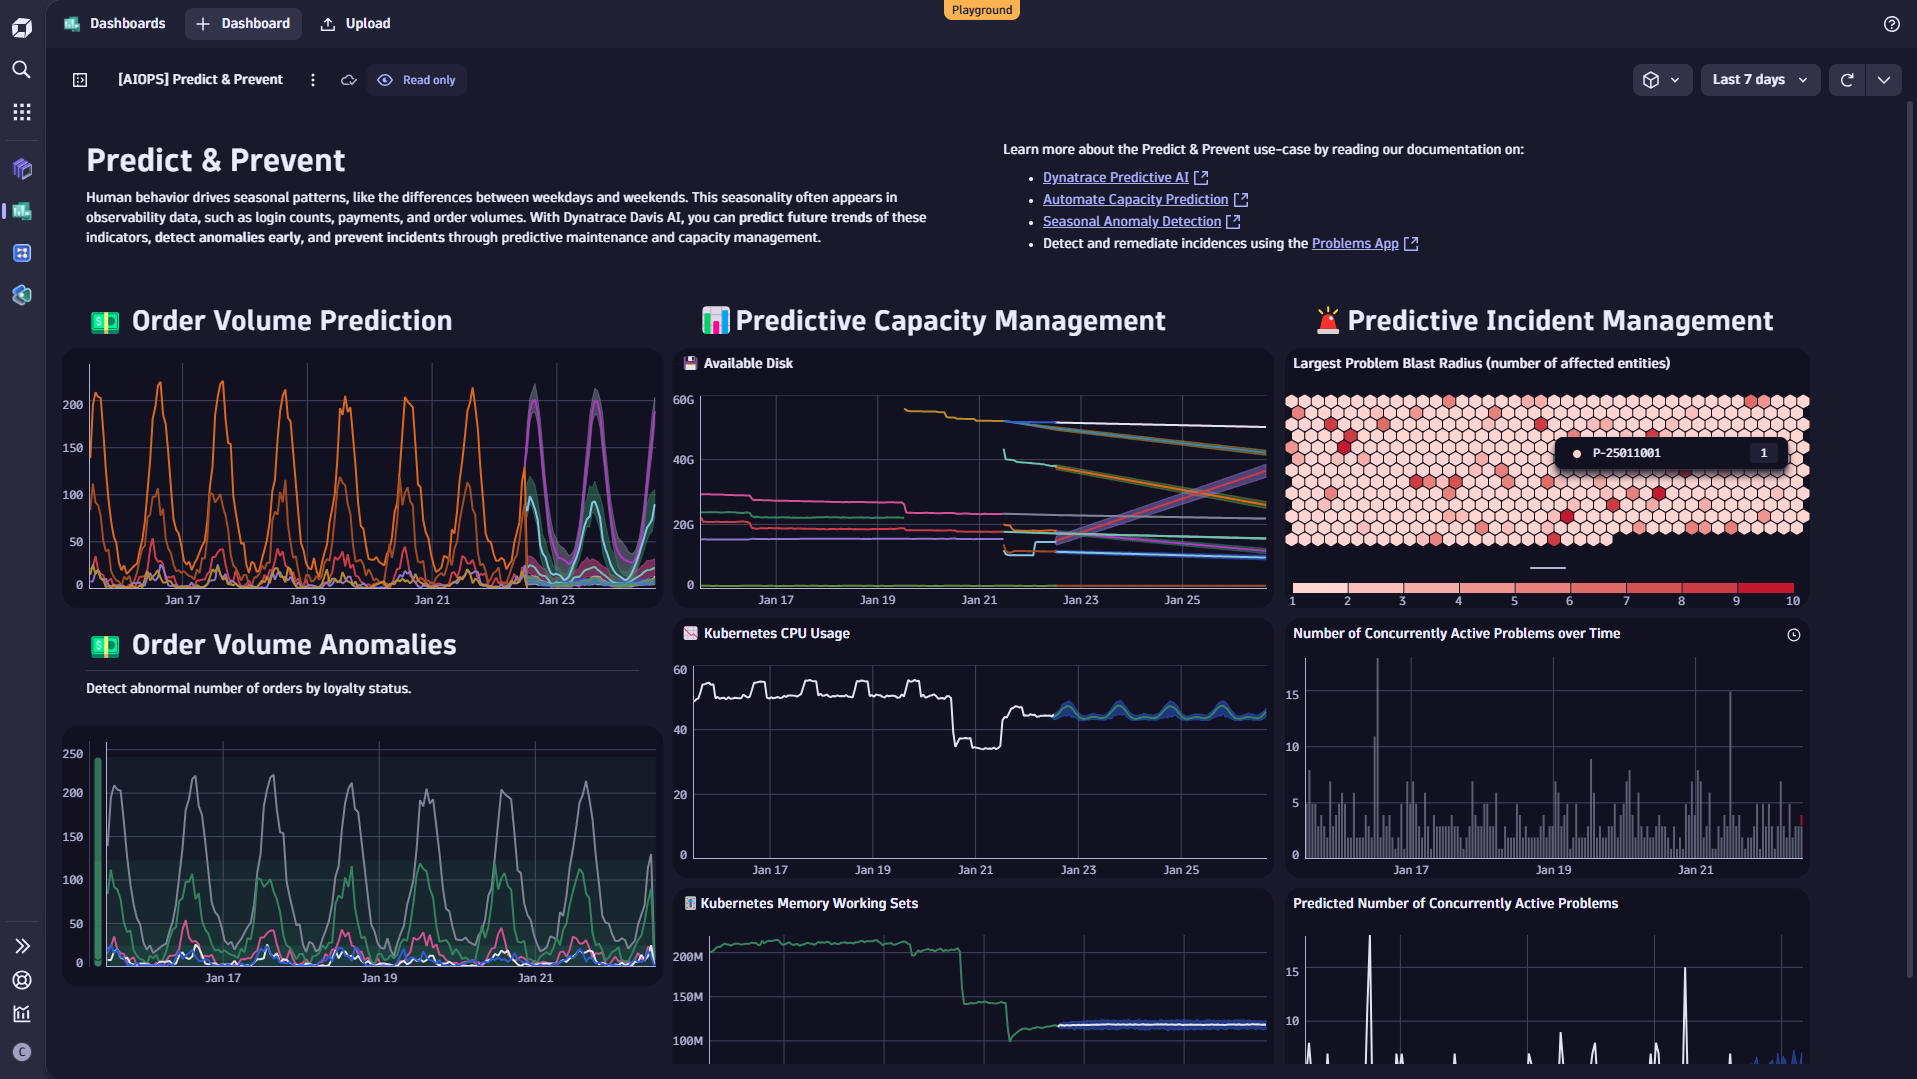Toggle the dashboard side panel layout icon
1917x1079 pixels.
coord(79,79)
